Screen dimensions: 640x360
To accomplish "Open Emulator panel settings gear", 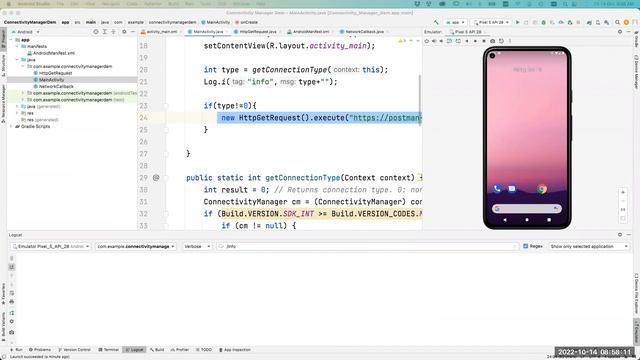I will point(620,31).
